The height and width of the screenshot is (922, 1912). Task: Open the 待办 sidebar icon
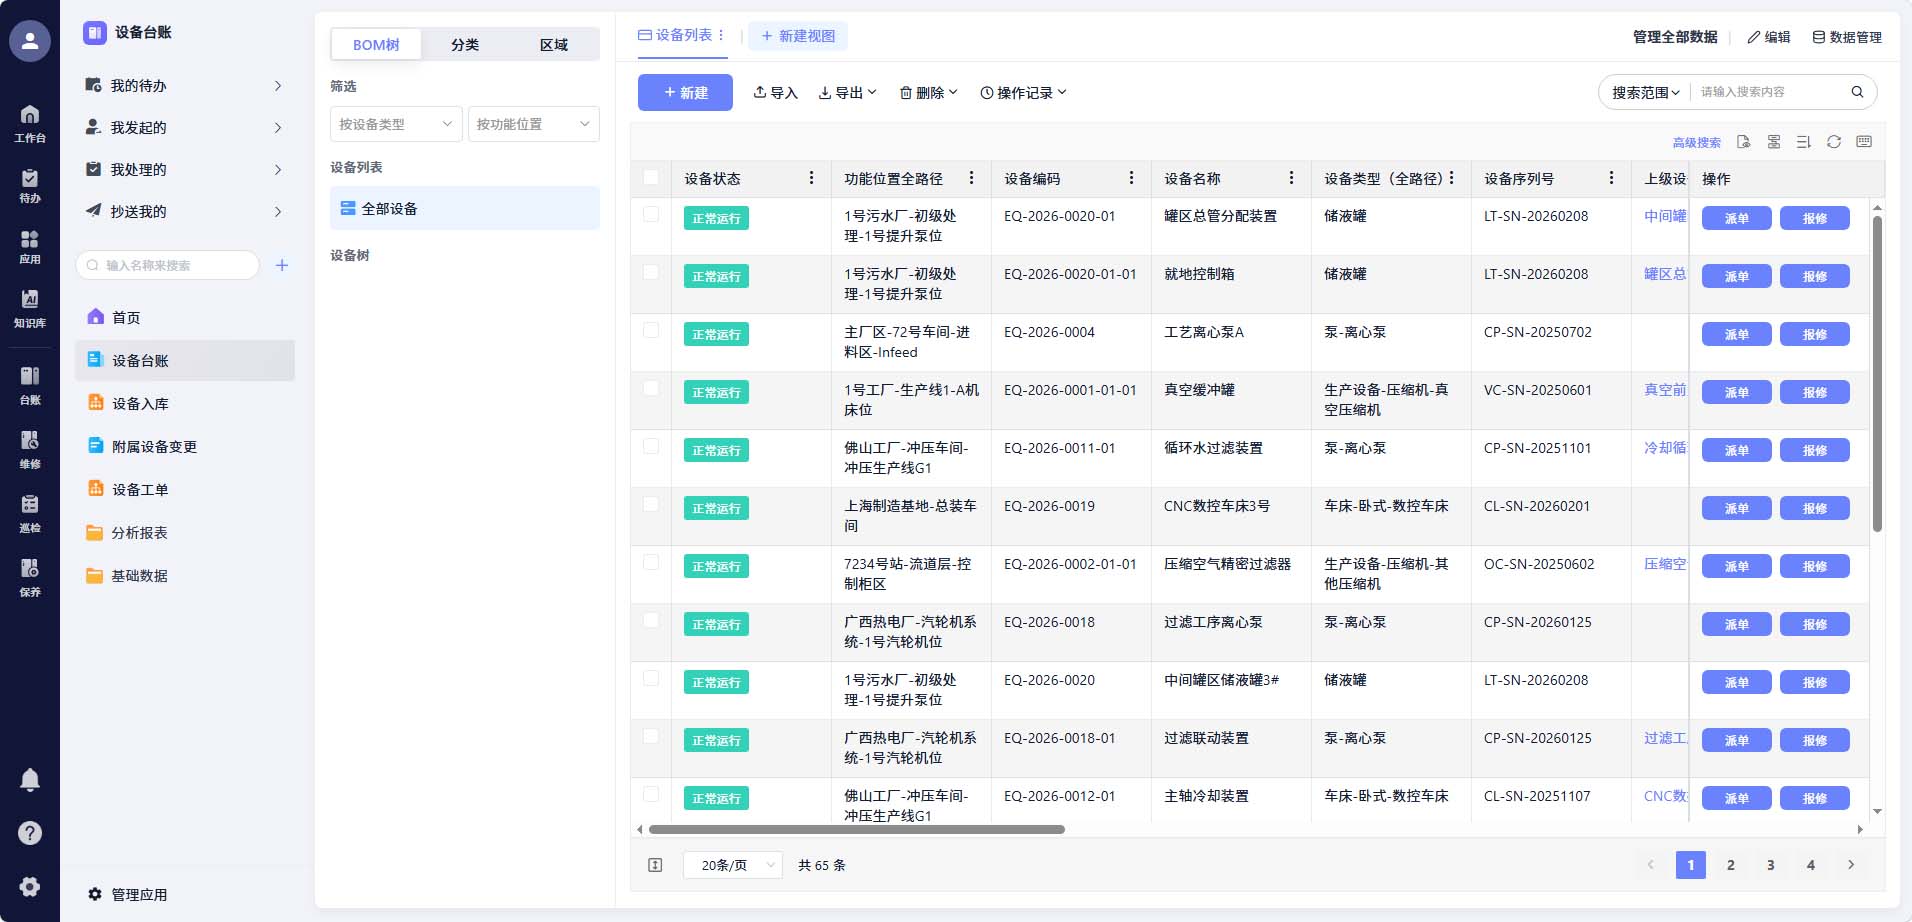[30, 186]
